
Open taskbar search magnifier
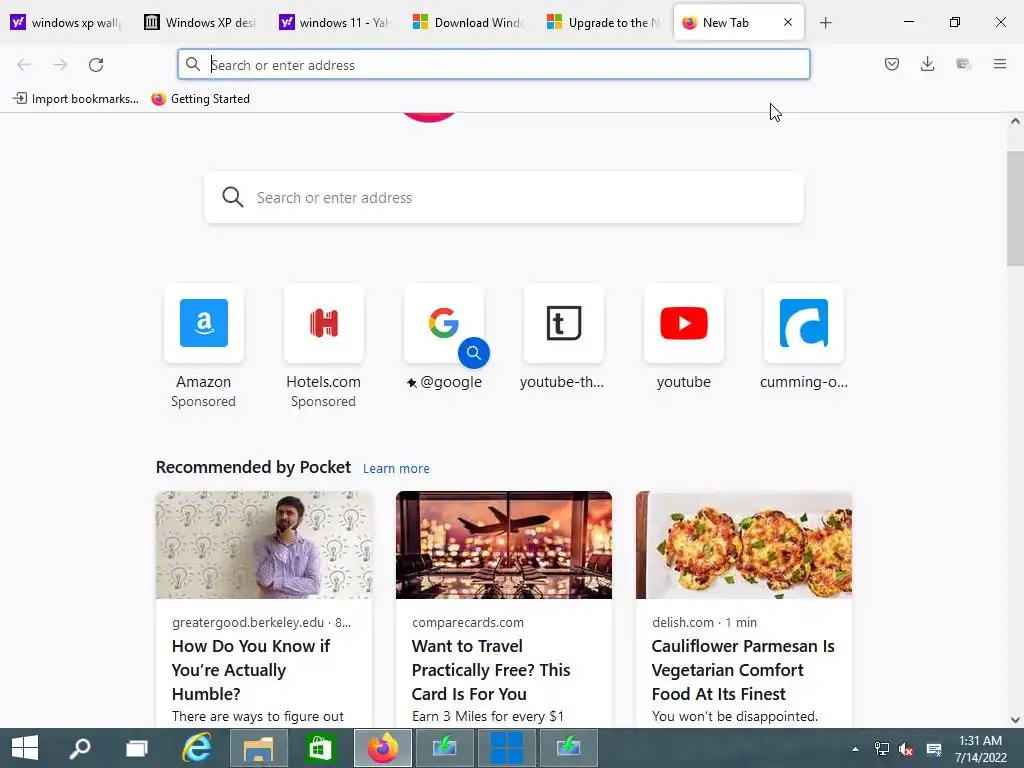(x=80, y=748)
